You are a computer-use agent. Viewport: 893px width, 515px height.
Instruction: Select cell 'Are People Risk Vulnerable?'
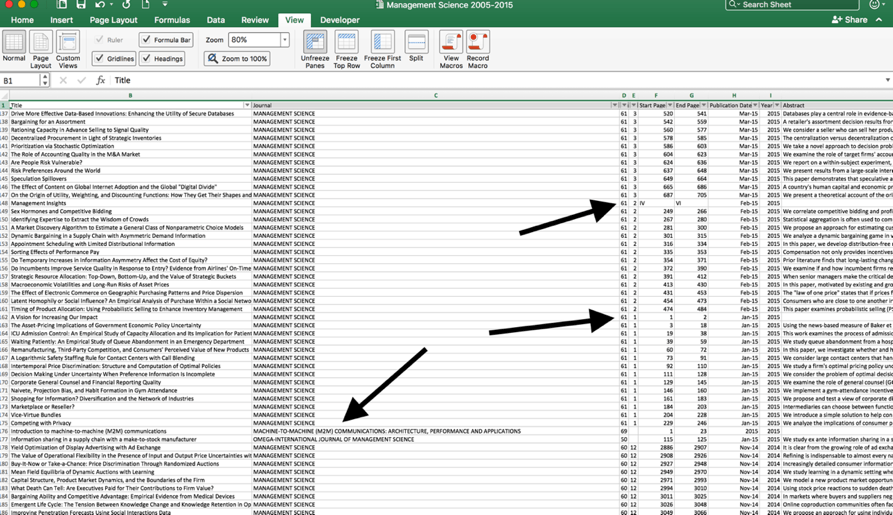coord(130,162)
